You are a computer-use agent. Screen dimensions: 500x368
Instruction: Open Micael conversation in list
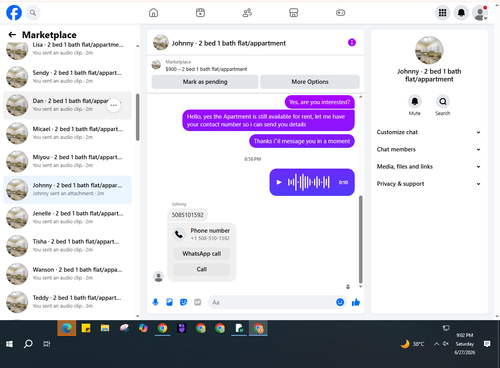pos(67,133)
